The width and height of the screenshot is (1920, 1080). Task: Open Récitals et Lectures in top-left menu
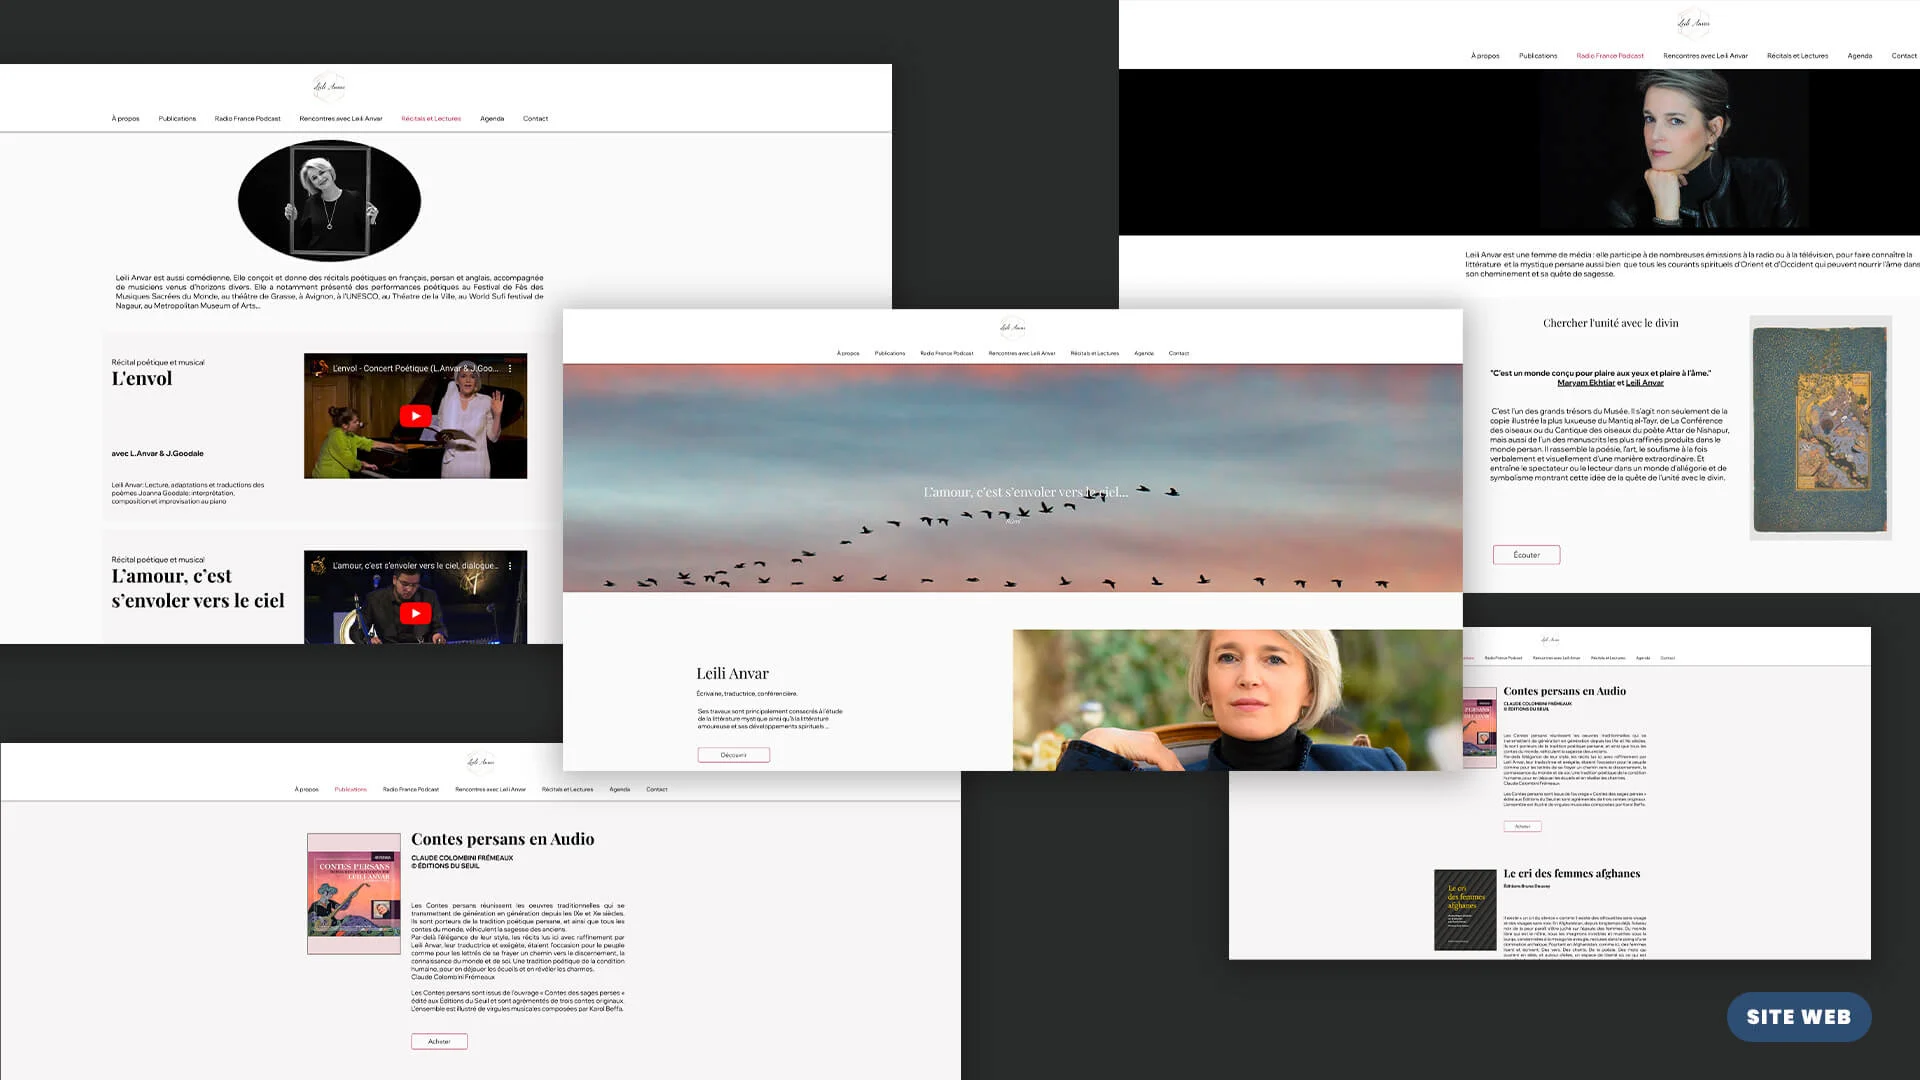(431, 119)
